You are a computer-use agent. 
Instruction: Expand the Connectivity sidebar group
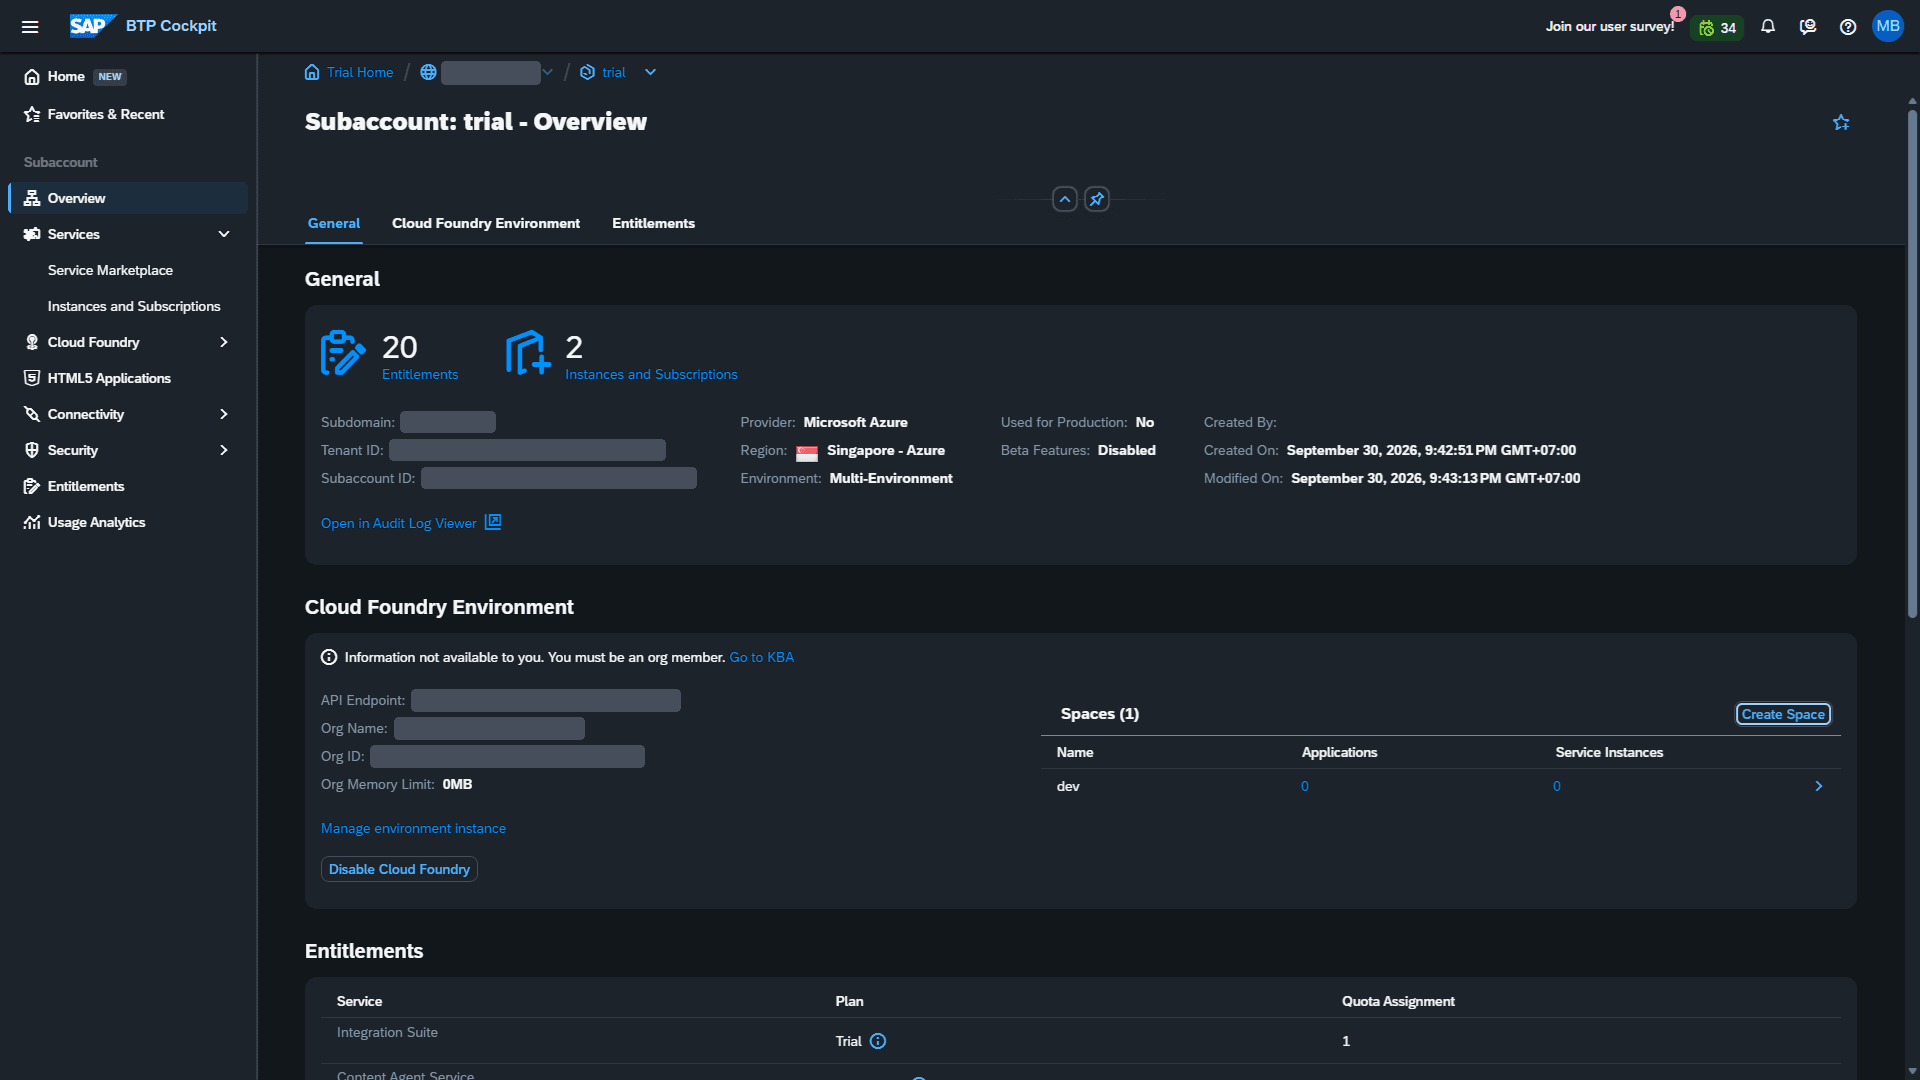(224, 414)
